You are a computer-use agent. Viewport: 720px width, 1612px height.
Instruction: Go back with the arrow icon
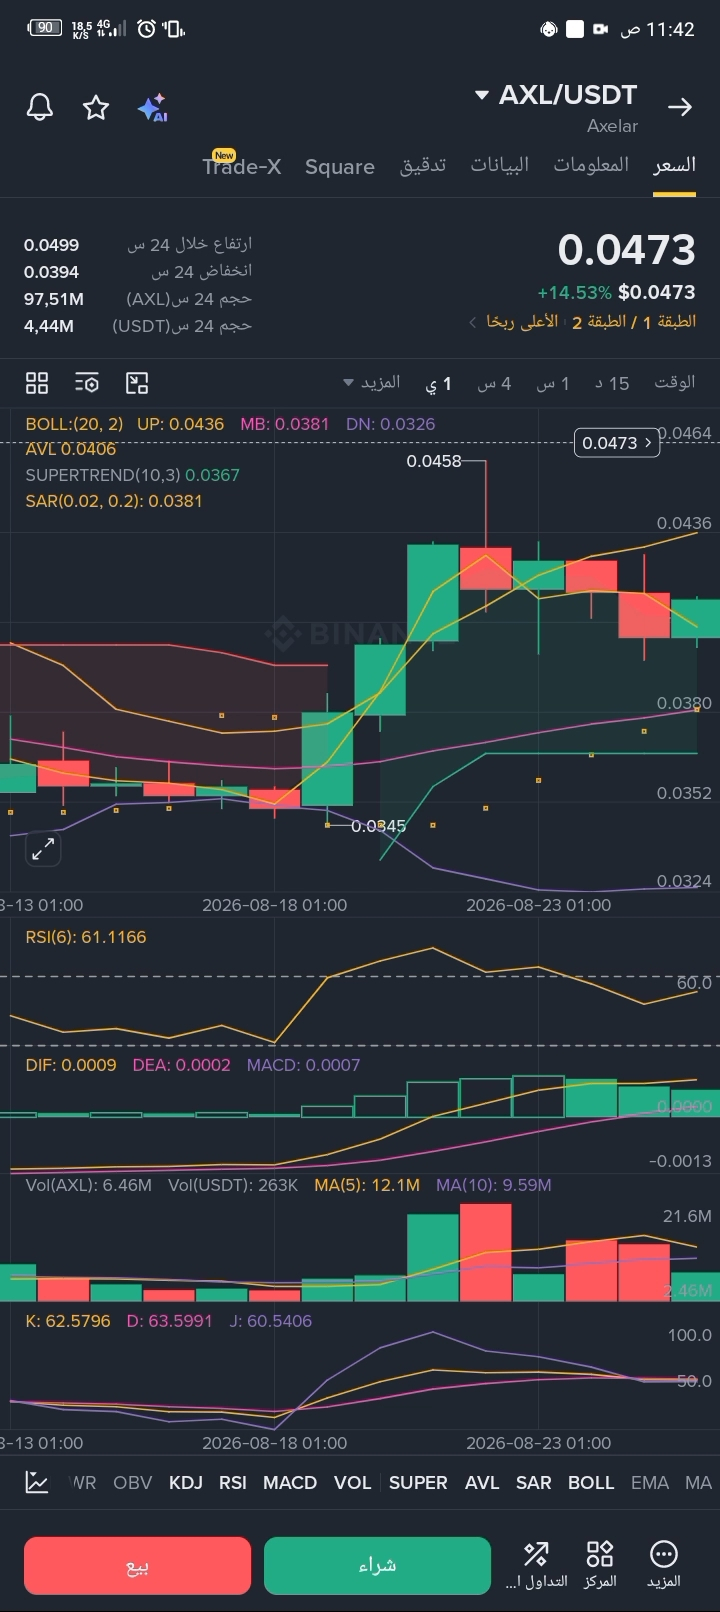click(x=680, y=107)
